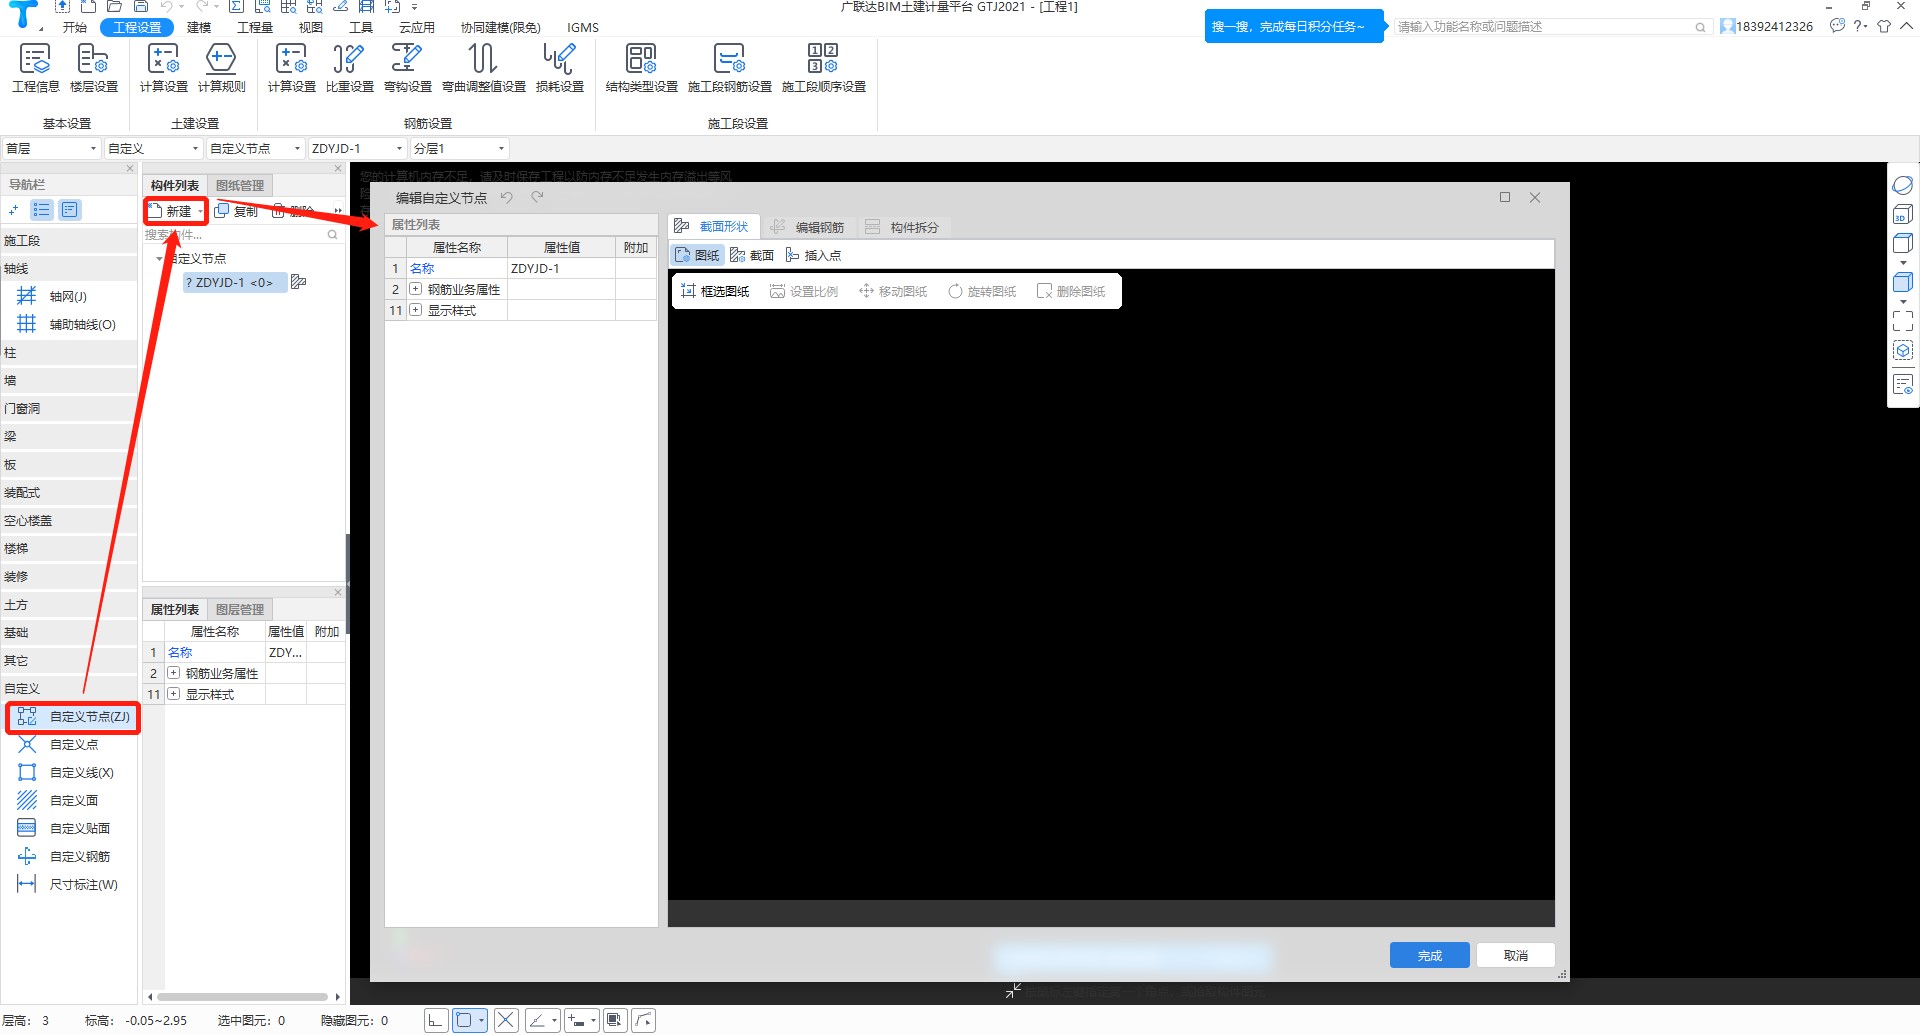Open 计算规则 calculation rules
Image resolution: width=1920 pixels, height=1035 pixels.
tap(221, 68)
